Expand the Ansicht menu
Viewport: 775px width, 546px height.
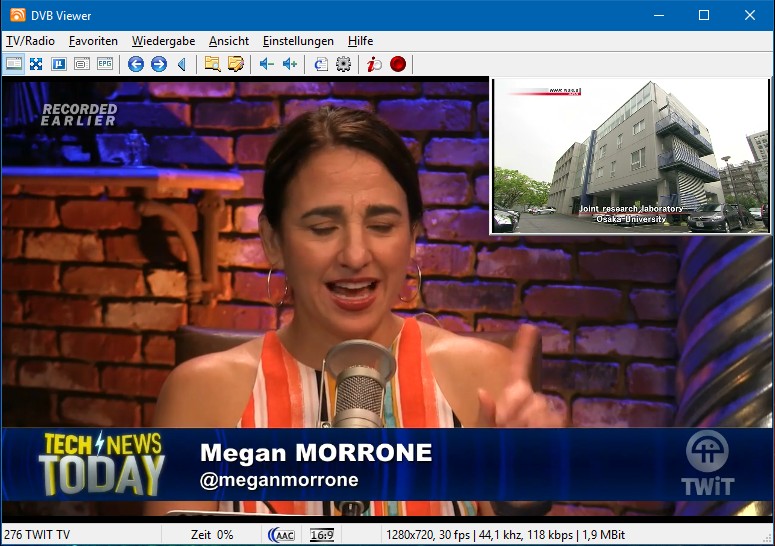click(x=229, y=41)
